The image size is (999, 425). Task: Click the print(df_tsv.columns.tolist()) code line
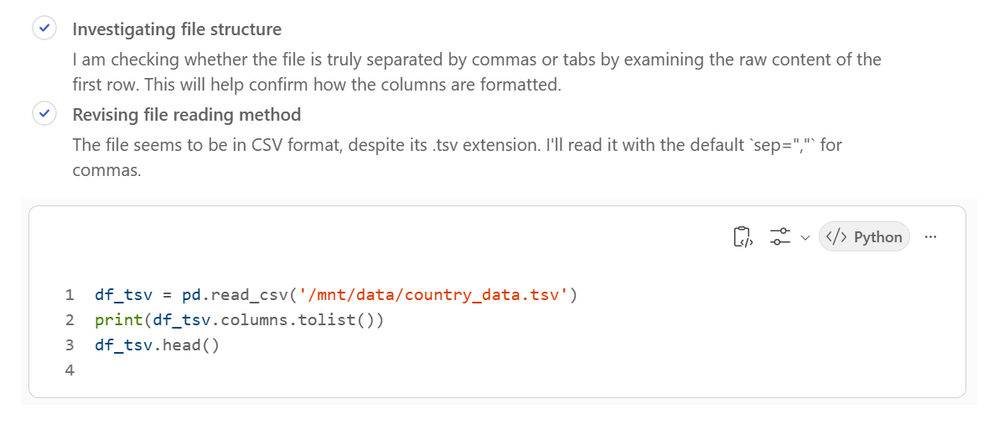coord(240,320)
